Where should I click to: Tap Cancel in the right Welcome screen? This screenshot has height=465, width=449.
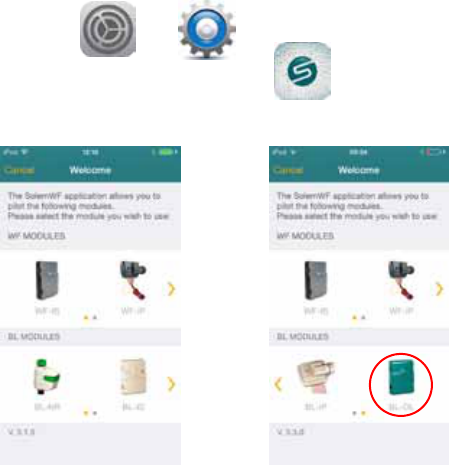(288, 170)
